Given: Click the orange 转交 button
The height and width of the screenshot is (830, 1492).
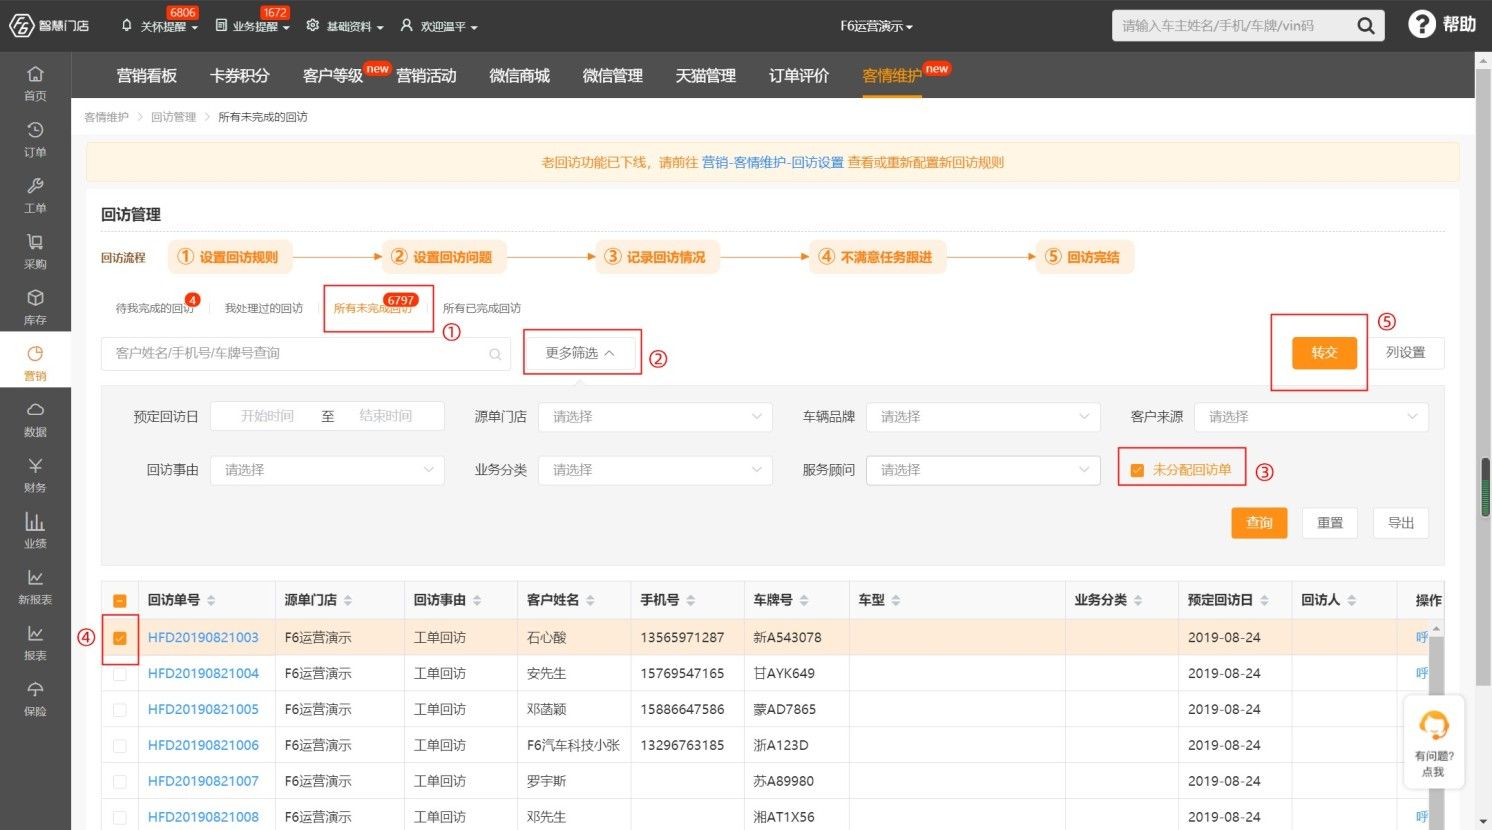Looking at the screenshot, I should pyautogui.click(x=1324, y=353).
